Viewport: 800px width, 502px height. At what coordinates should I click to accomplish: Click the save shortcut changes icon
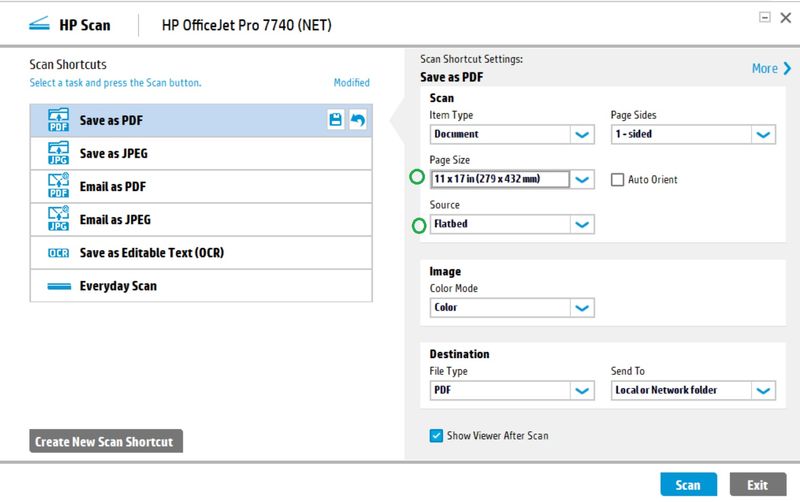[336, 121]
